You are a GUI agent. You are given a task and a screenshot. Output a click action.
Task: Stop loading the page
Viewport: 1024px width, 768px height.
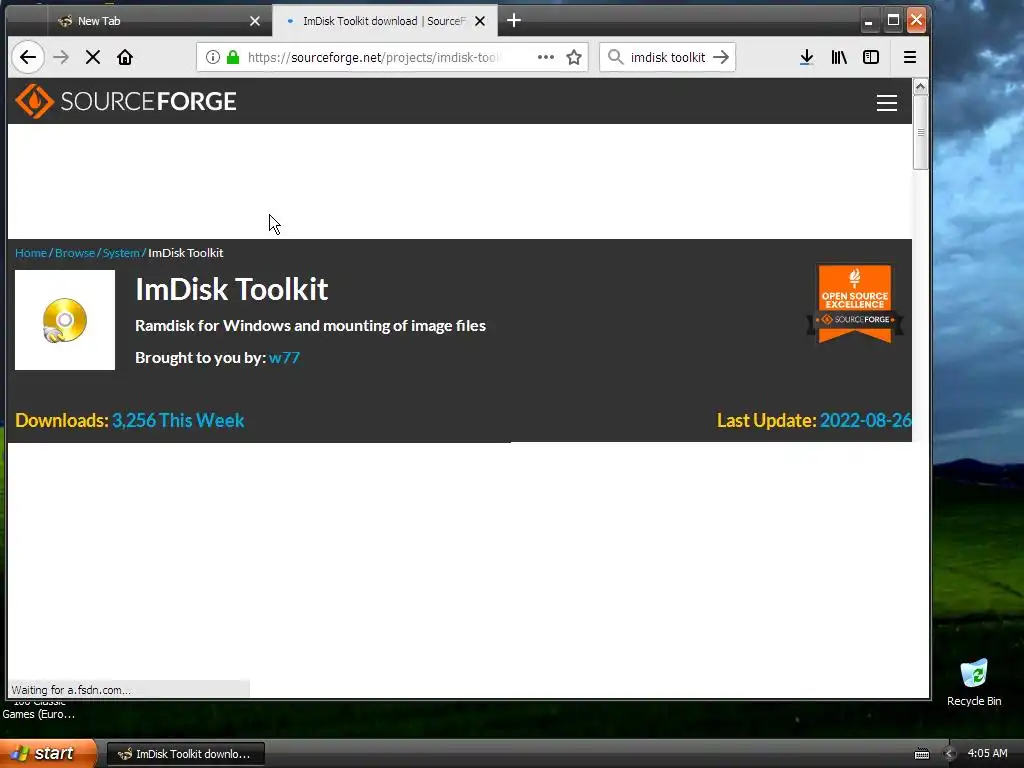[x=93, y=57]
